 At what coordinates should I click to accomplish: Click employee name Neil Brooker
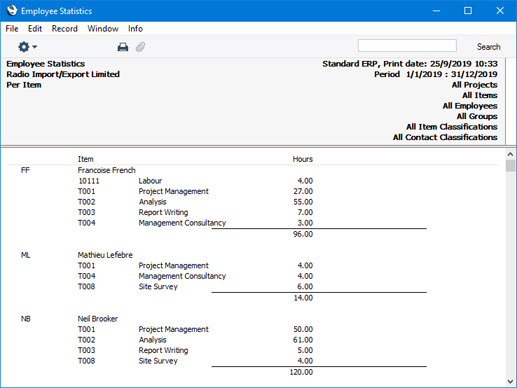click(x=98, y=319)
